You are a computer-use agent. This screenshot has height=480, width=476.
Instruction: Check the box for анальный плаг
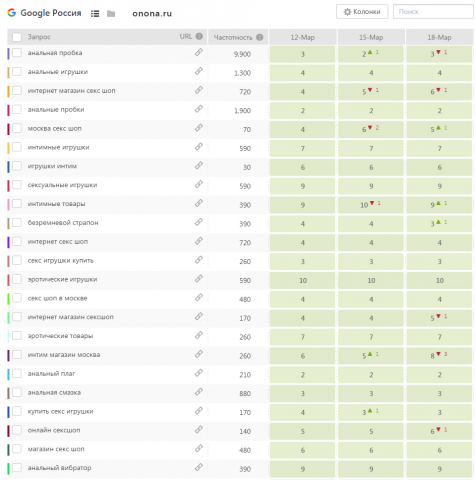[17, 373]
